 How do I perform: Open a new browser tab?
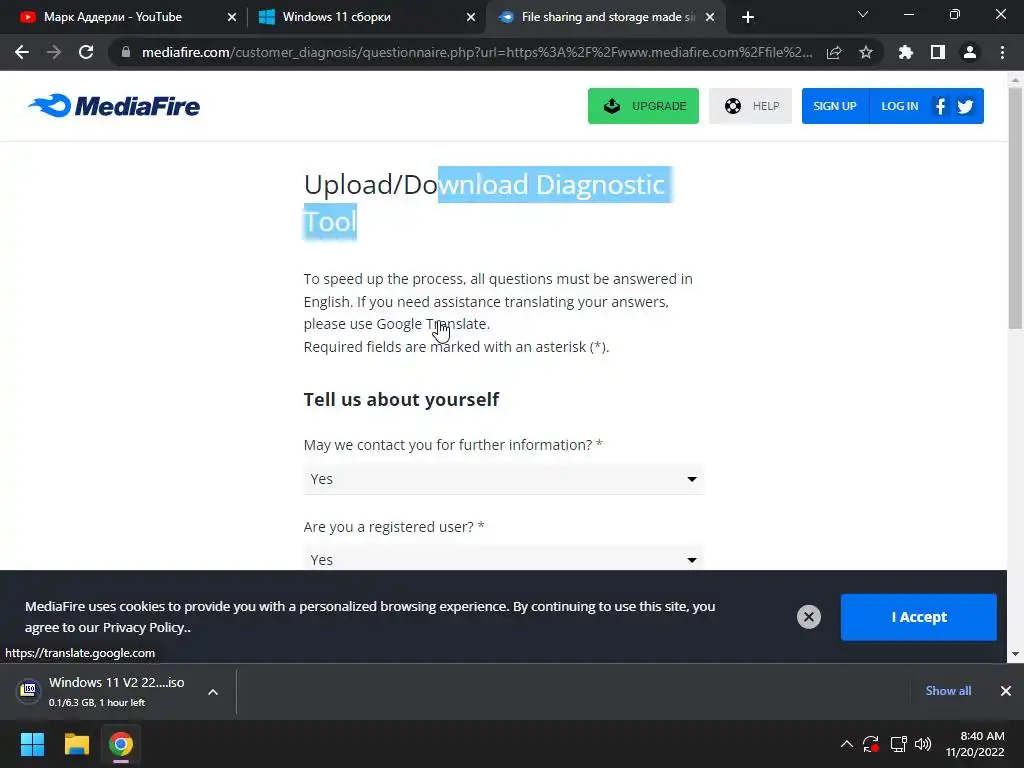click(748, 17)
